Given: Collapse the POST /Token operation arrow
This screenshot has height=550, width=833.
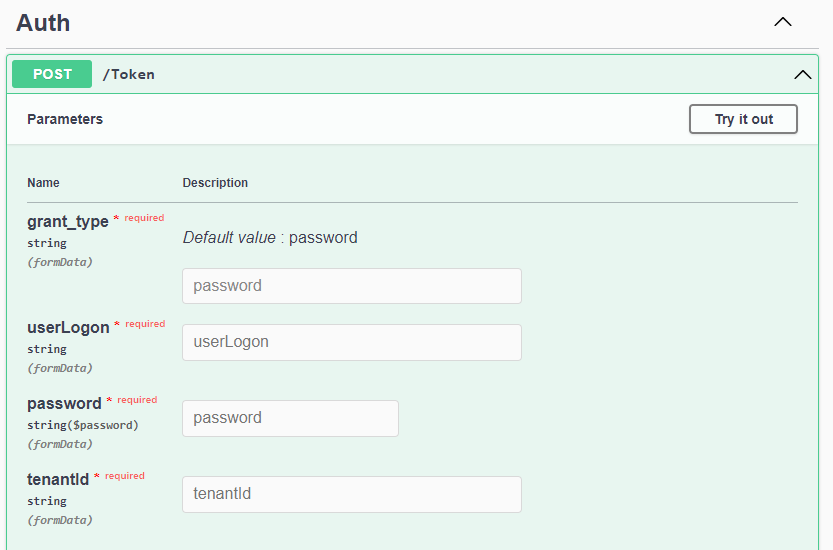Looking at the screenshot, I should [802, 74].
